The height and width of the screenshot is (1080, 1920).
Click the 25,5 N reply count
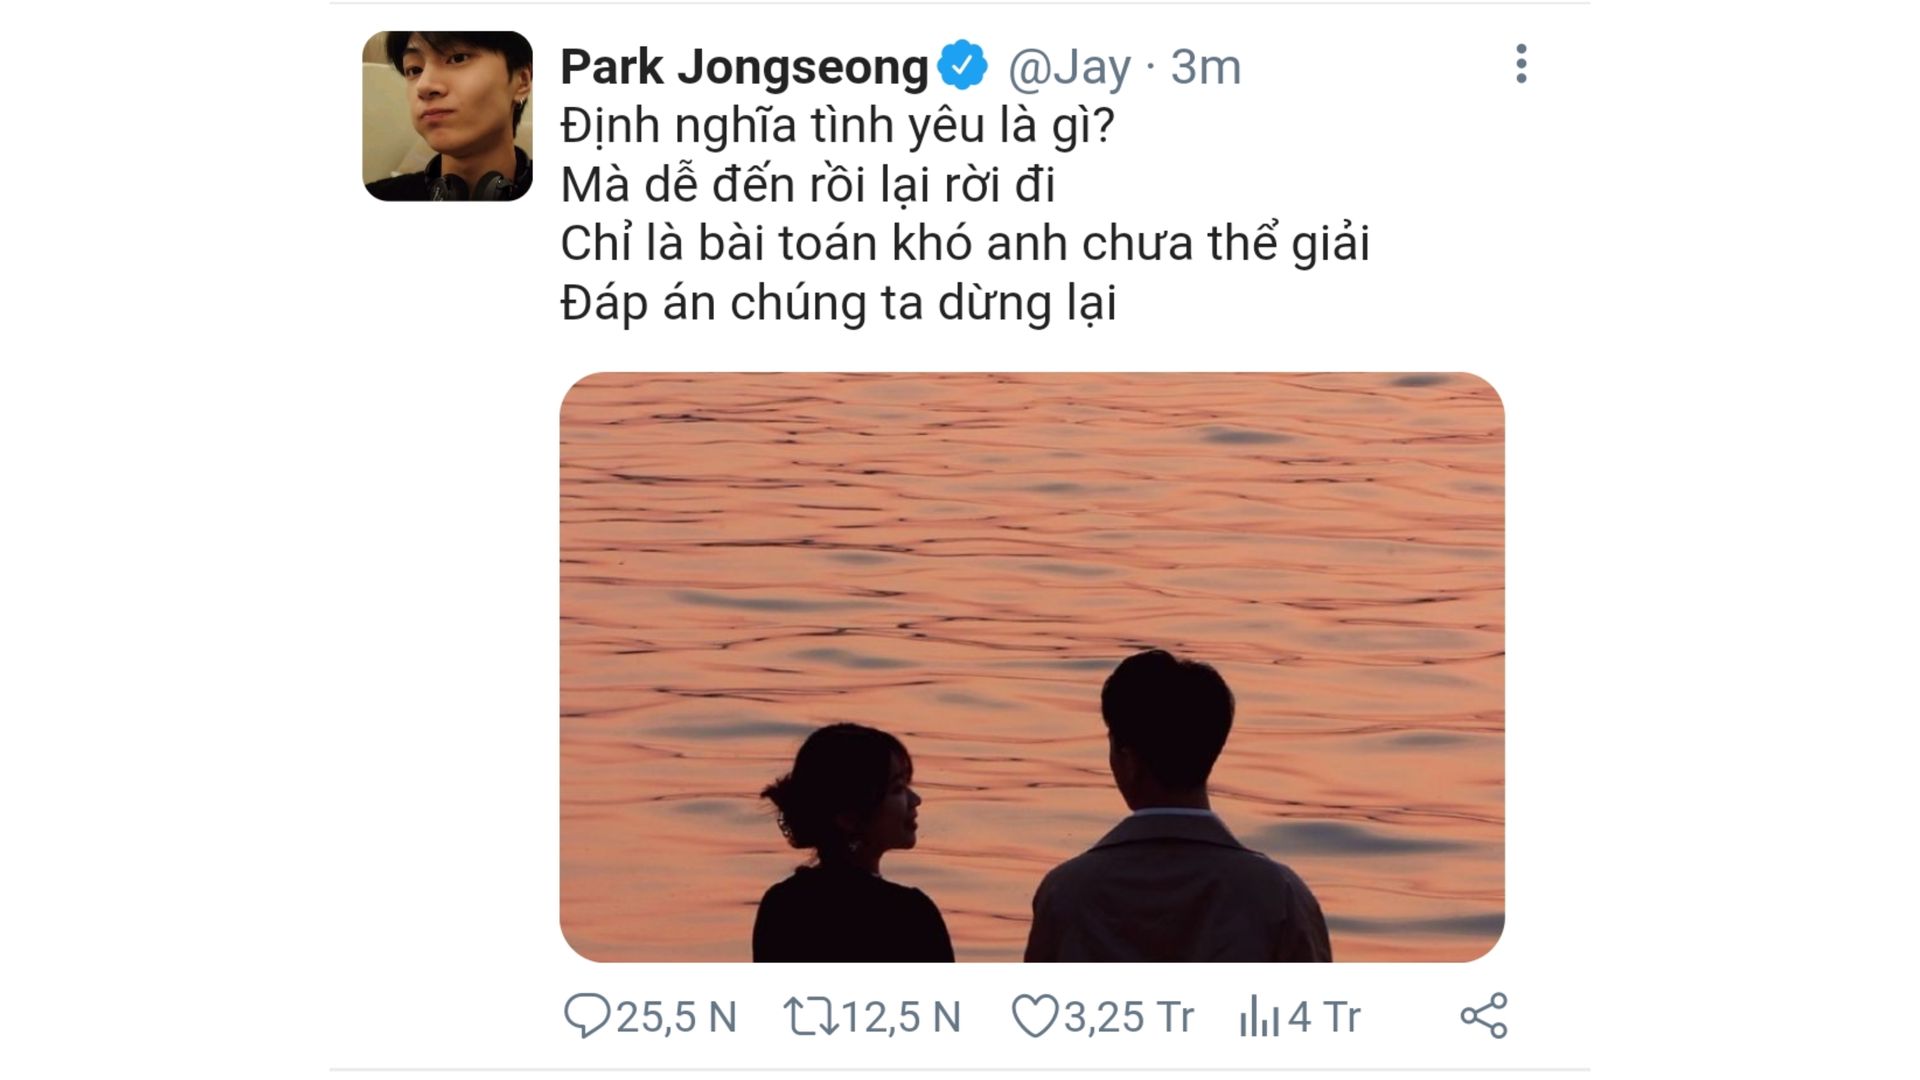676,1017
